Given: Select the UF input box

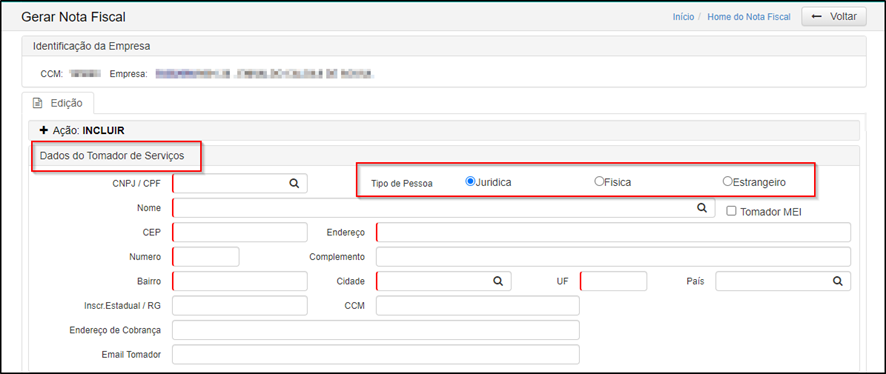Looking at the screenshot, I should click(613, 281).
